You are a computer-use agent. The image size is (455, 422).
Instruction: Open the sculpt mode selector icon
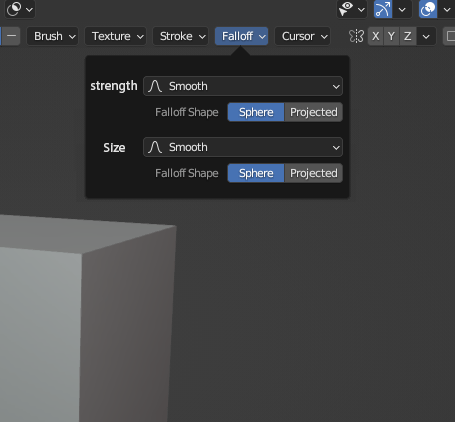coord(20,9)
